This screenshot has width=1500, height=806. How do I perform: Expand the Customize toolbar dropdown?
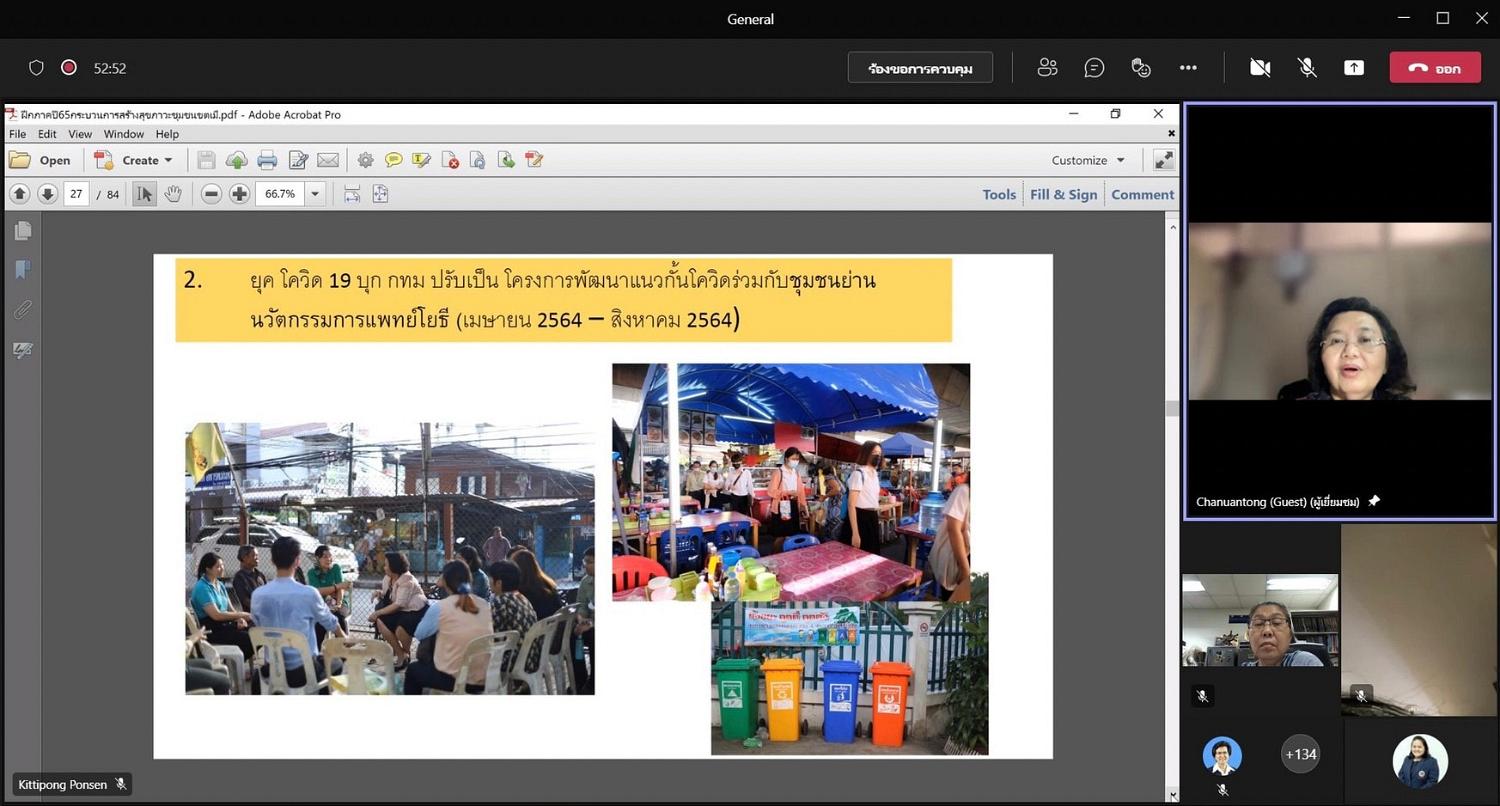click(x=1089, y=160)
